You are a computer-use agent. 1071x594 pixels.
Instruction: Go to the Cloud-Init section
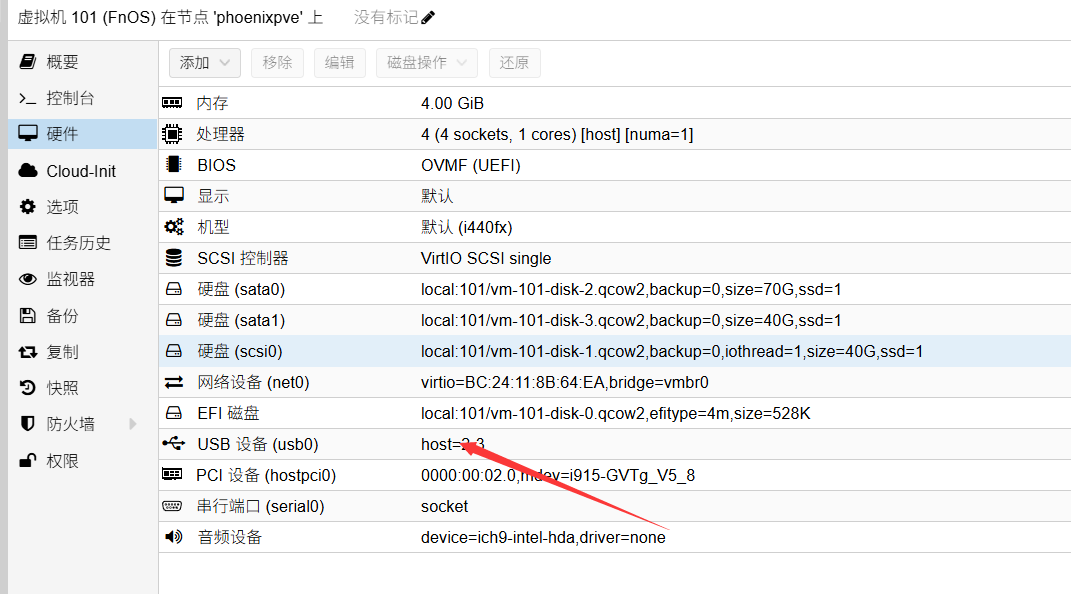(x=80, y=171)
